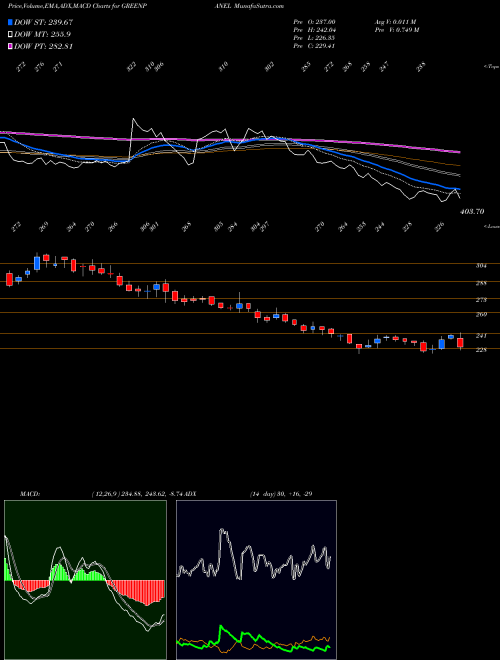This screenshot has width=500, height=660.
Task: Click the tall blue candlestick near the chart's start
Action: coord(37,263)
